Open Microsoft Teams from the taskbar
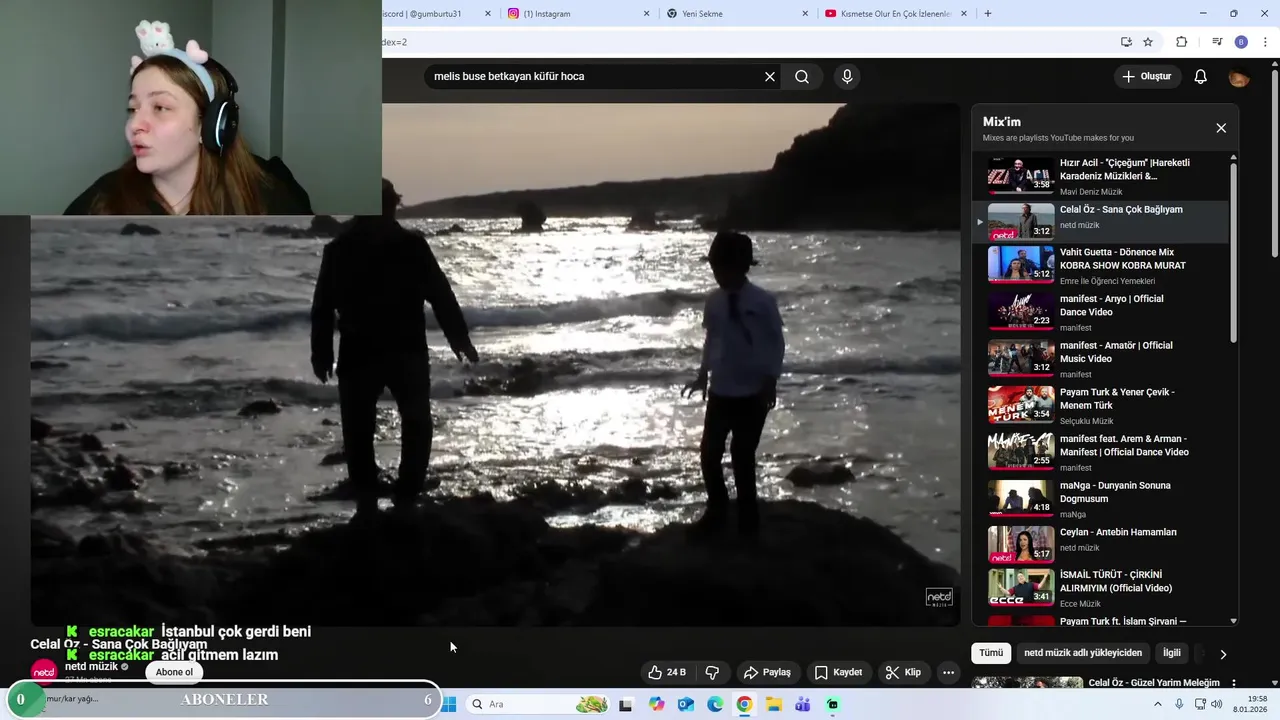 [803, 705]
